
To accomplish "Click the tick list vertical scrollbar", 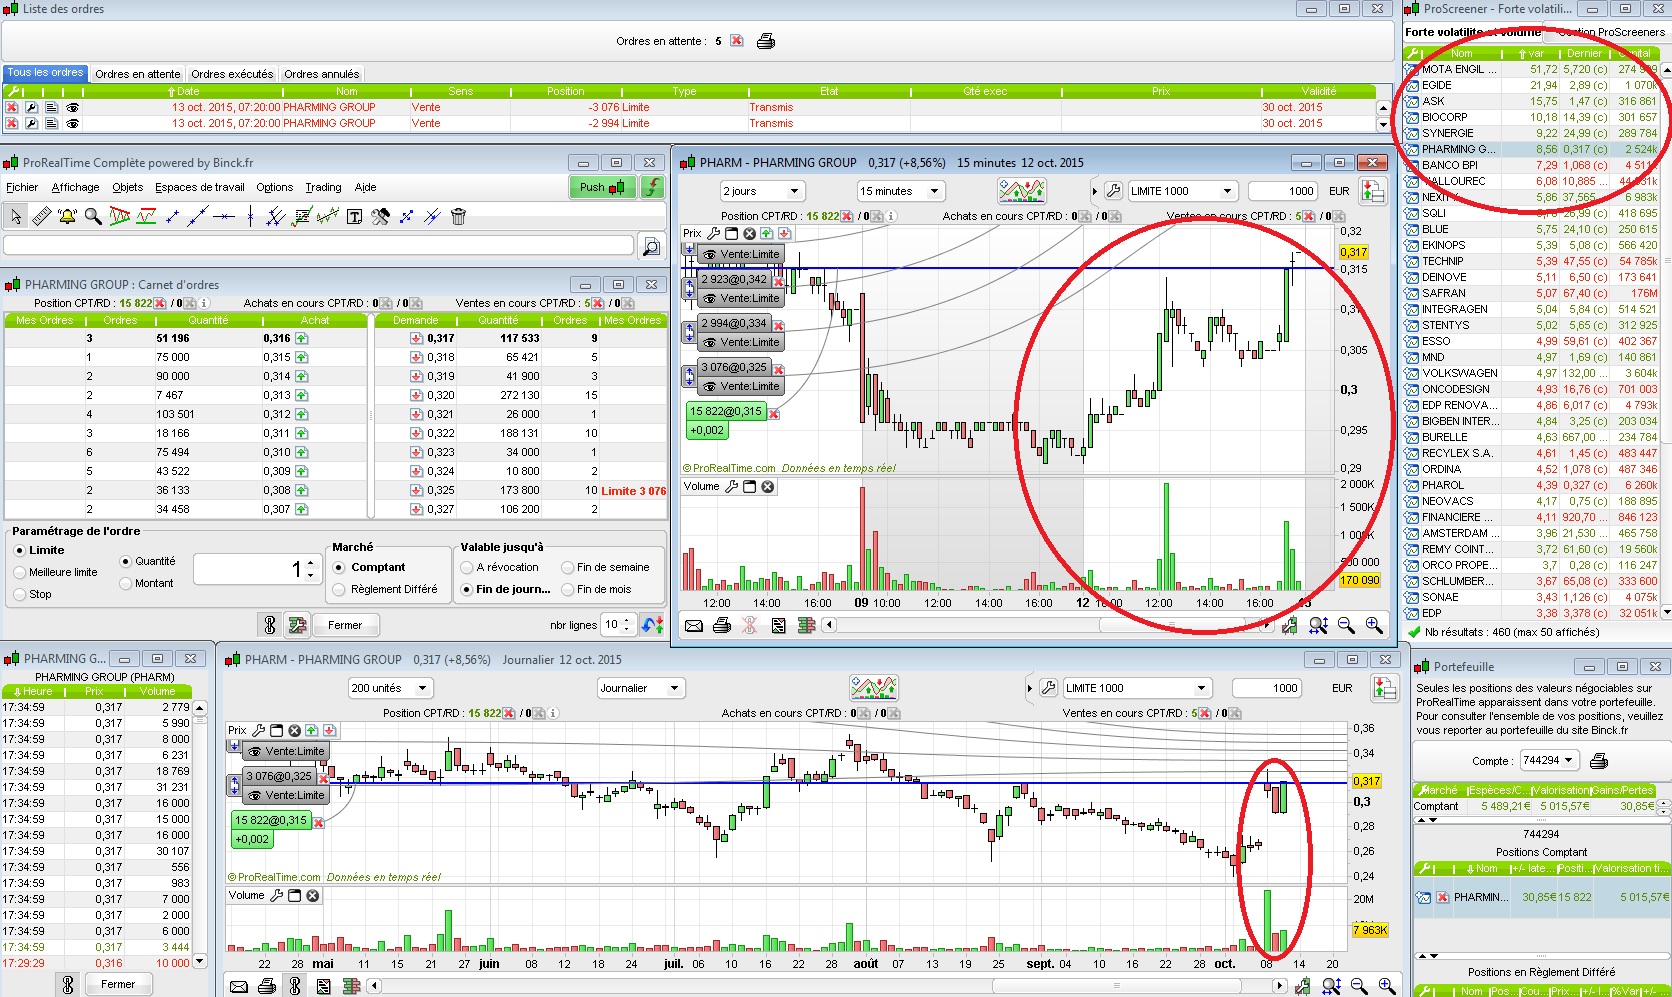I will (200, 835).
